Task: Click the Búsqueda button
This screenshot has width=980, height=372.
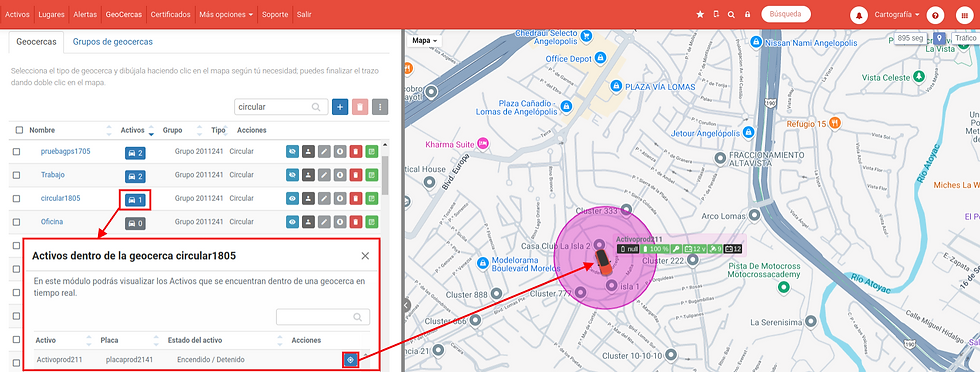Action: pos(786,14)
